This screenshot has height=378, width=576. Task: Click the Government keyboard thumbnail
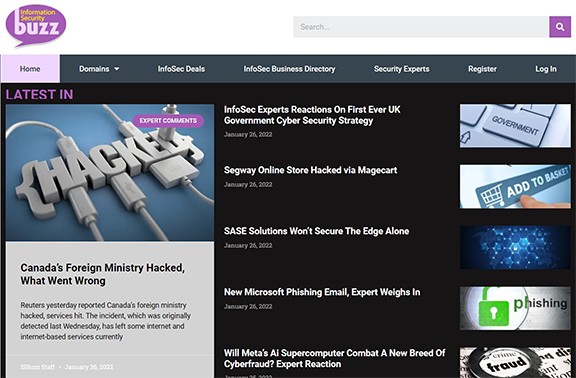click(515, 126)
